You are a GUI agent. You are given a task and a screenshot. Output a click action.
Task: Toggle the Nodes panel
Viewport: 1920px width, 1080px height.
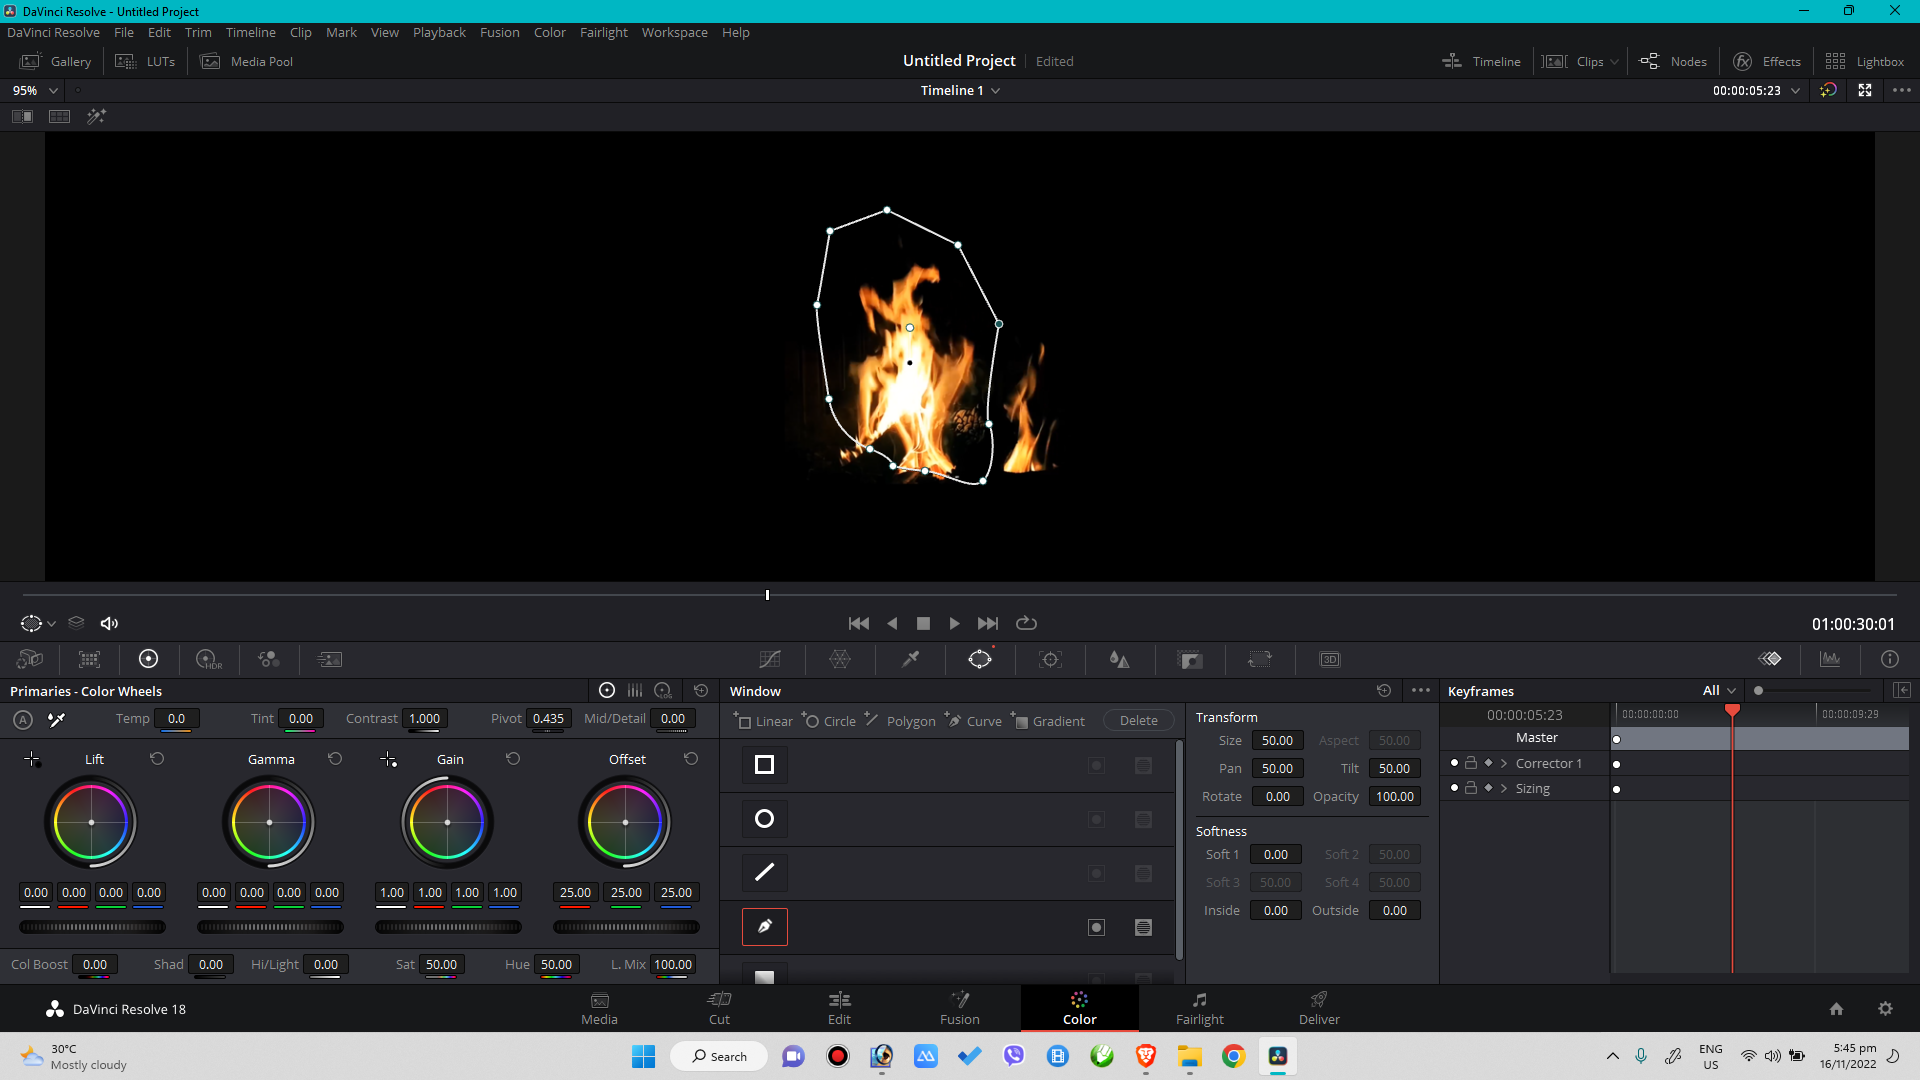[1673, 62]
